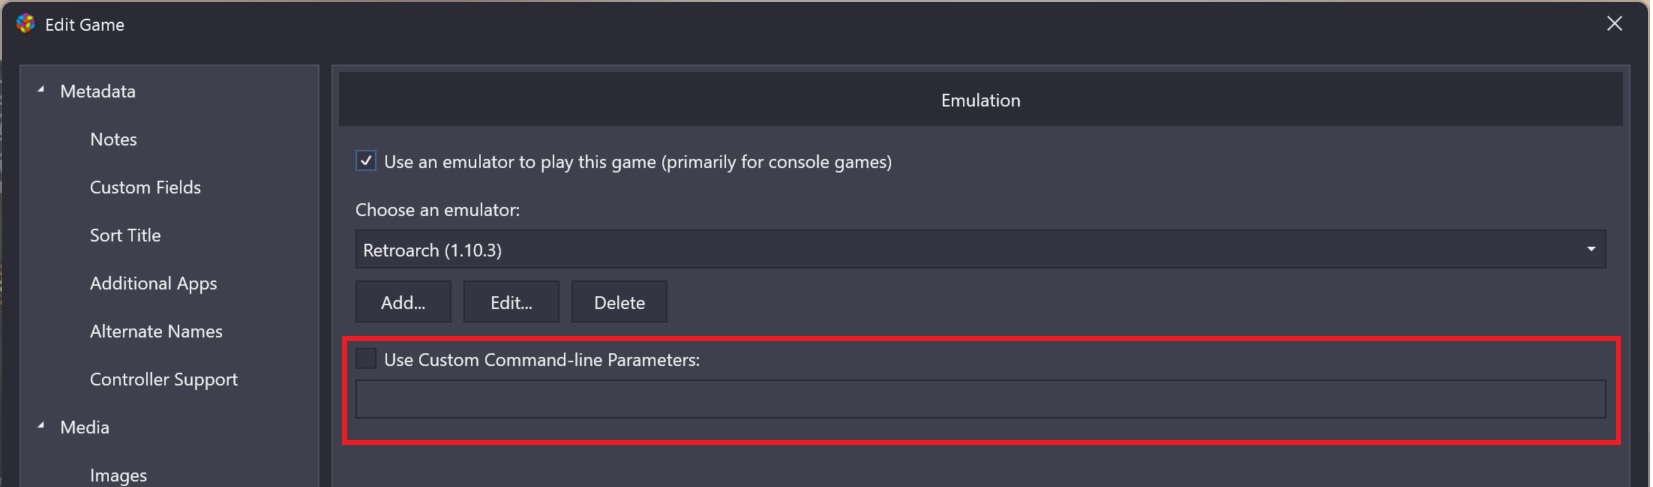Delete the selected emulator

click(619, 302)
